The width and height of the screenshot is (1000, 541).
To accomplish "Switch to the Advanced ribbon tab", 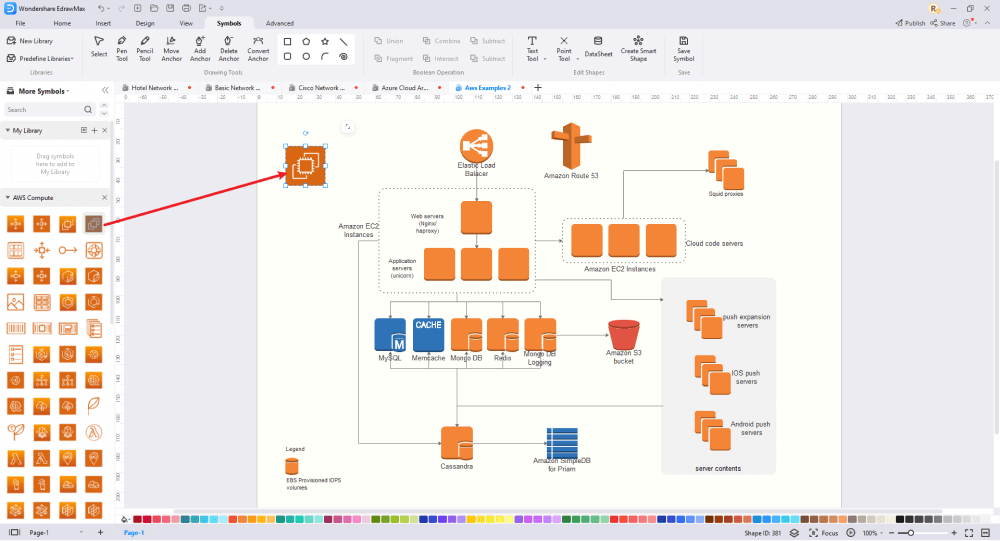I will tap(279, 23).
